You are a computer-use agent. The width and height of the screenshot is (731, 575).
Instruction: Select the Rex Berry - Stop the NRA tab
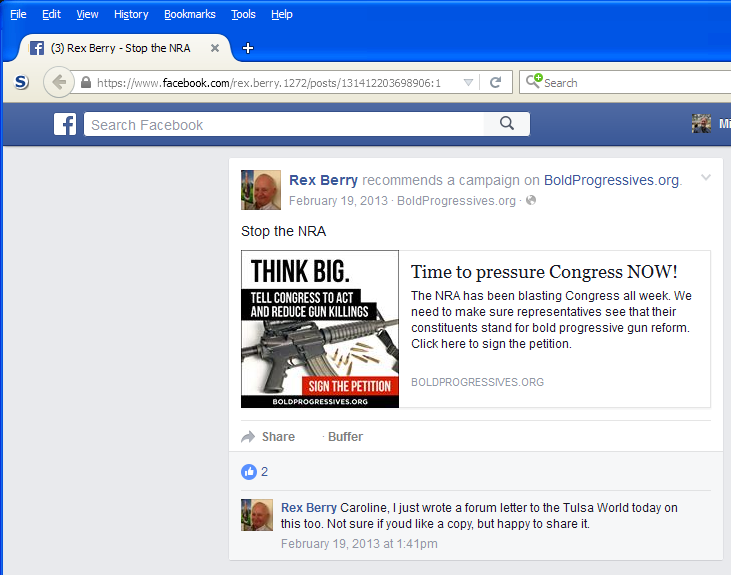coord(124,48)
